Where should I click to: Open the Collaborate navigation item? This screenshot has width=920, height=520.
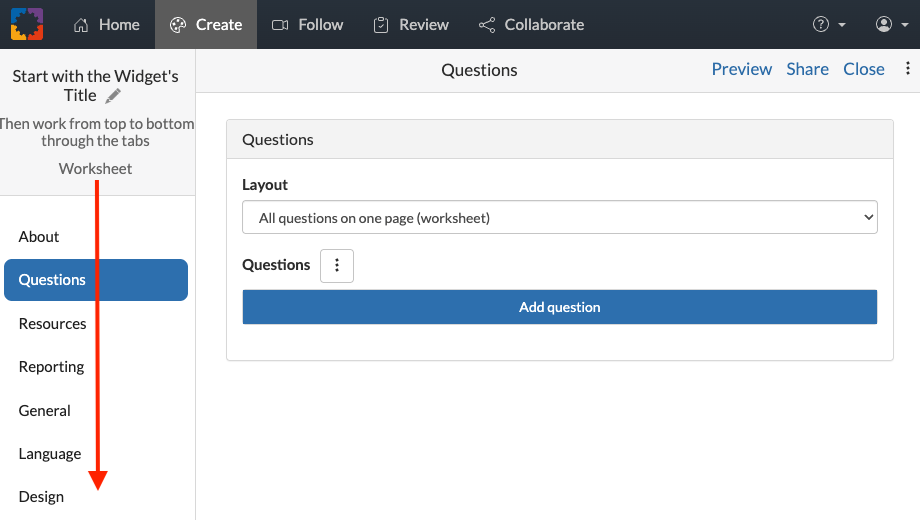pyautogui.click(x=531, y=25)
